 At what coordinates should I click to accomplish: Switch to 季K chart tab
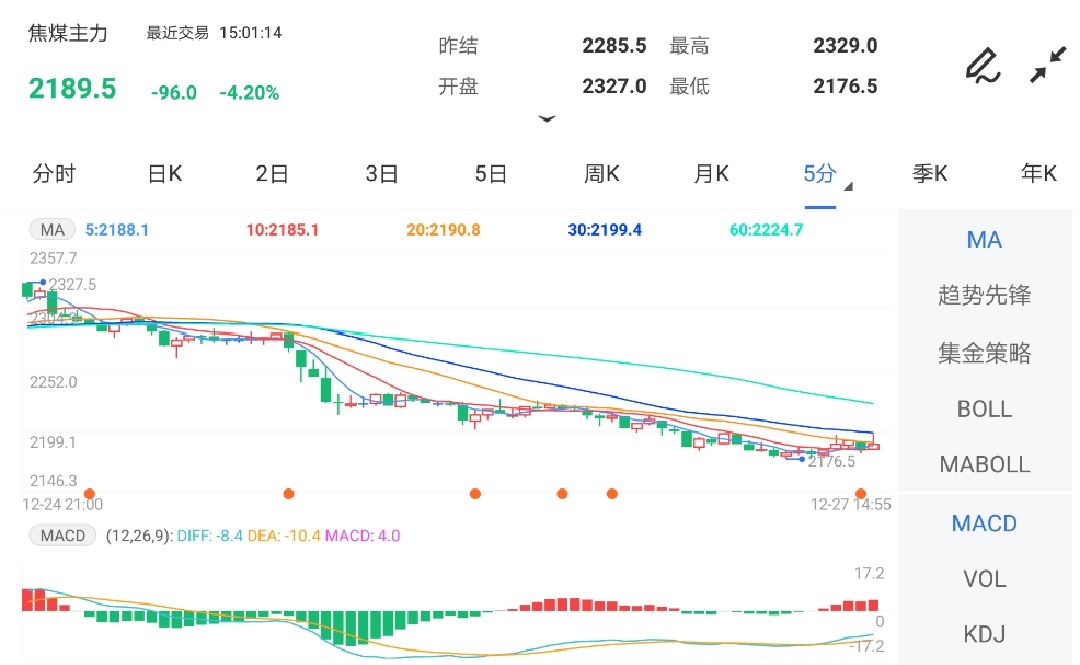tap(930, 174)
